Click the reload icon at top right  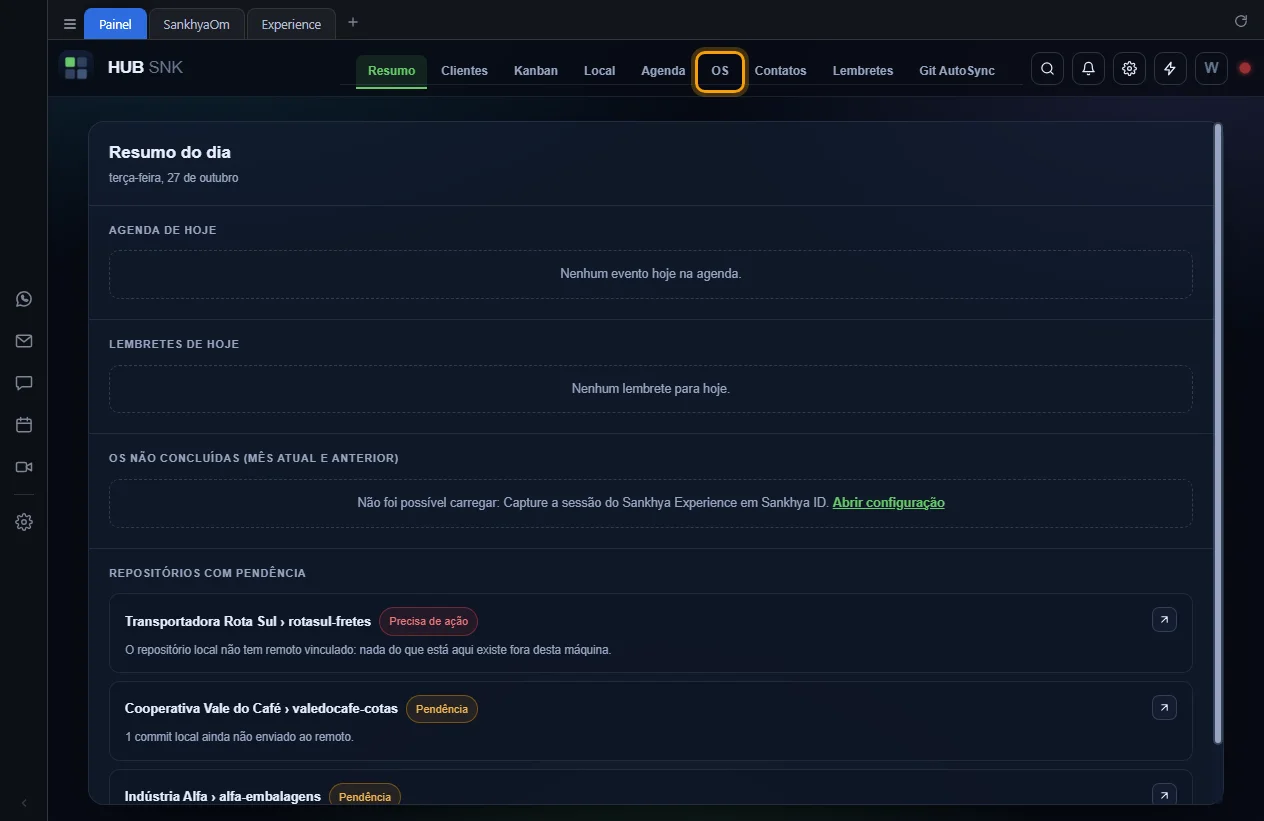[x=1241, y=21]
